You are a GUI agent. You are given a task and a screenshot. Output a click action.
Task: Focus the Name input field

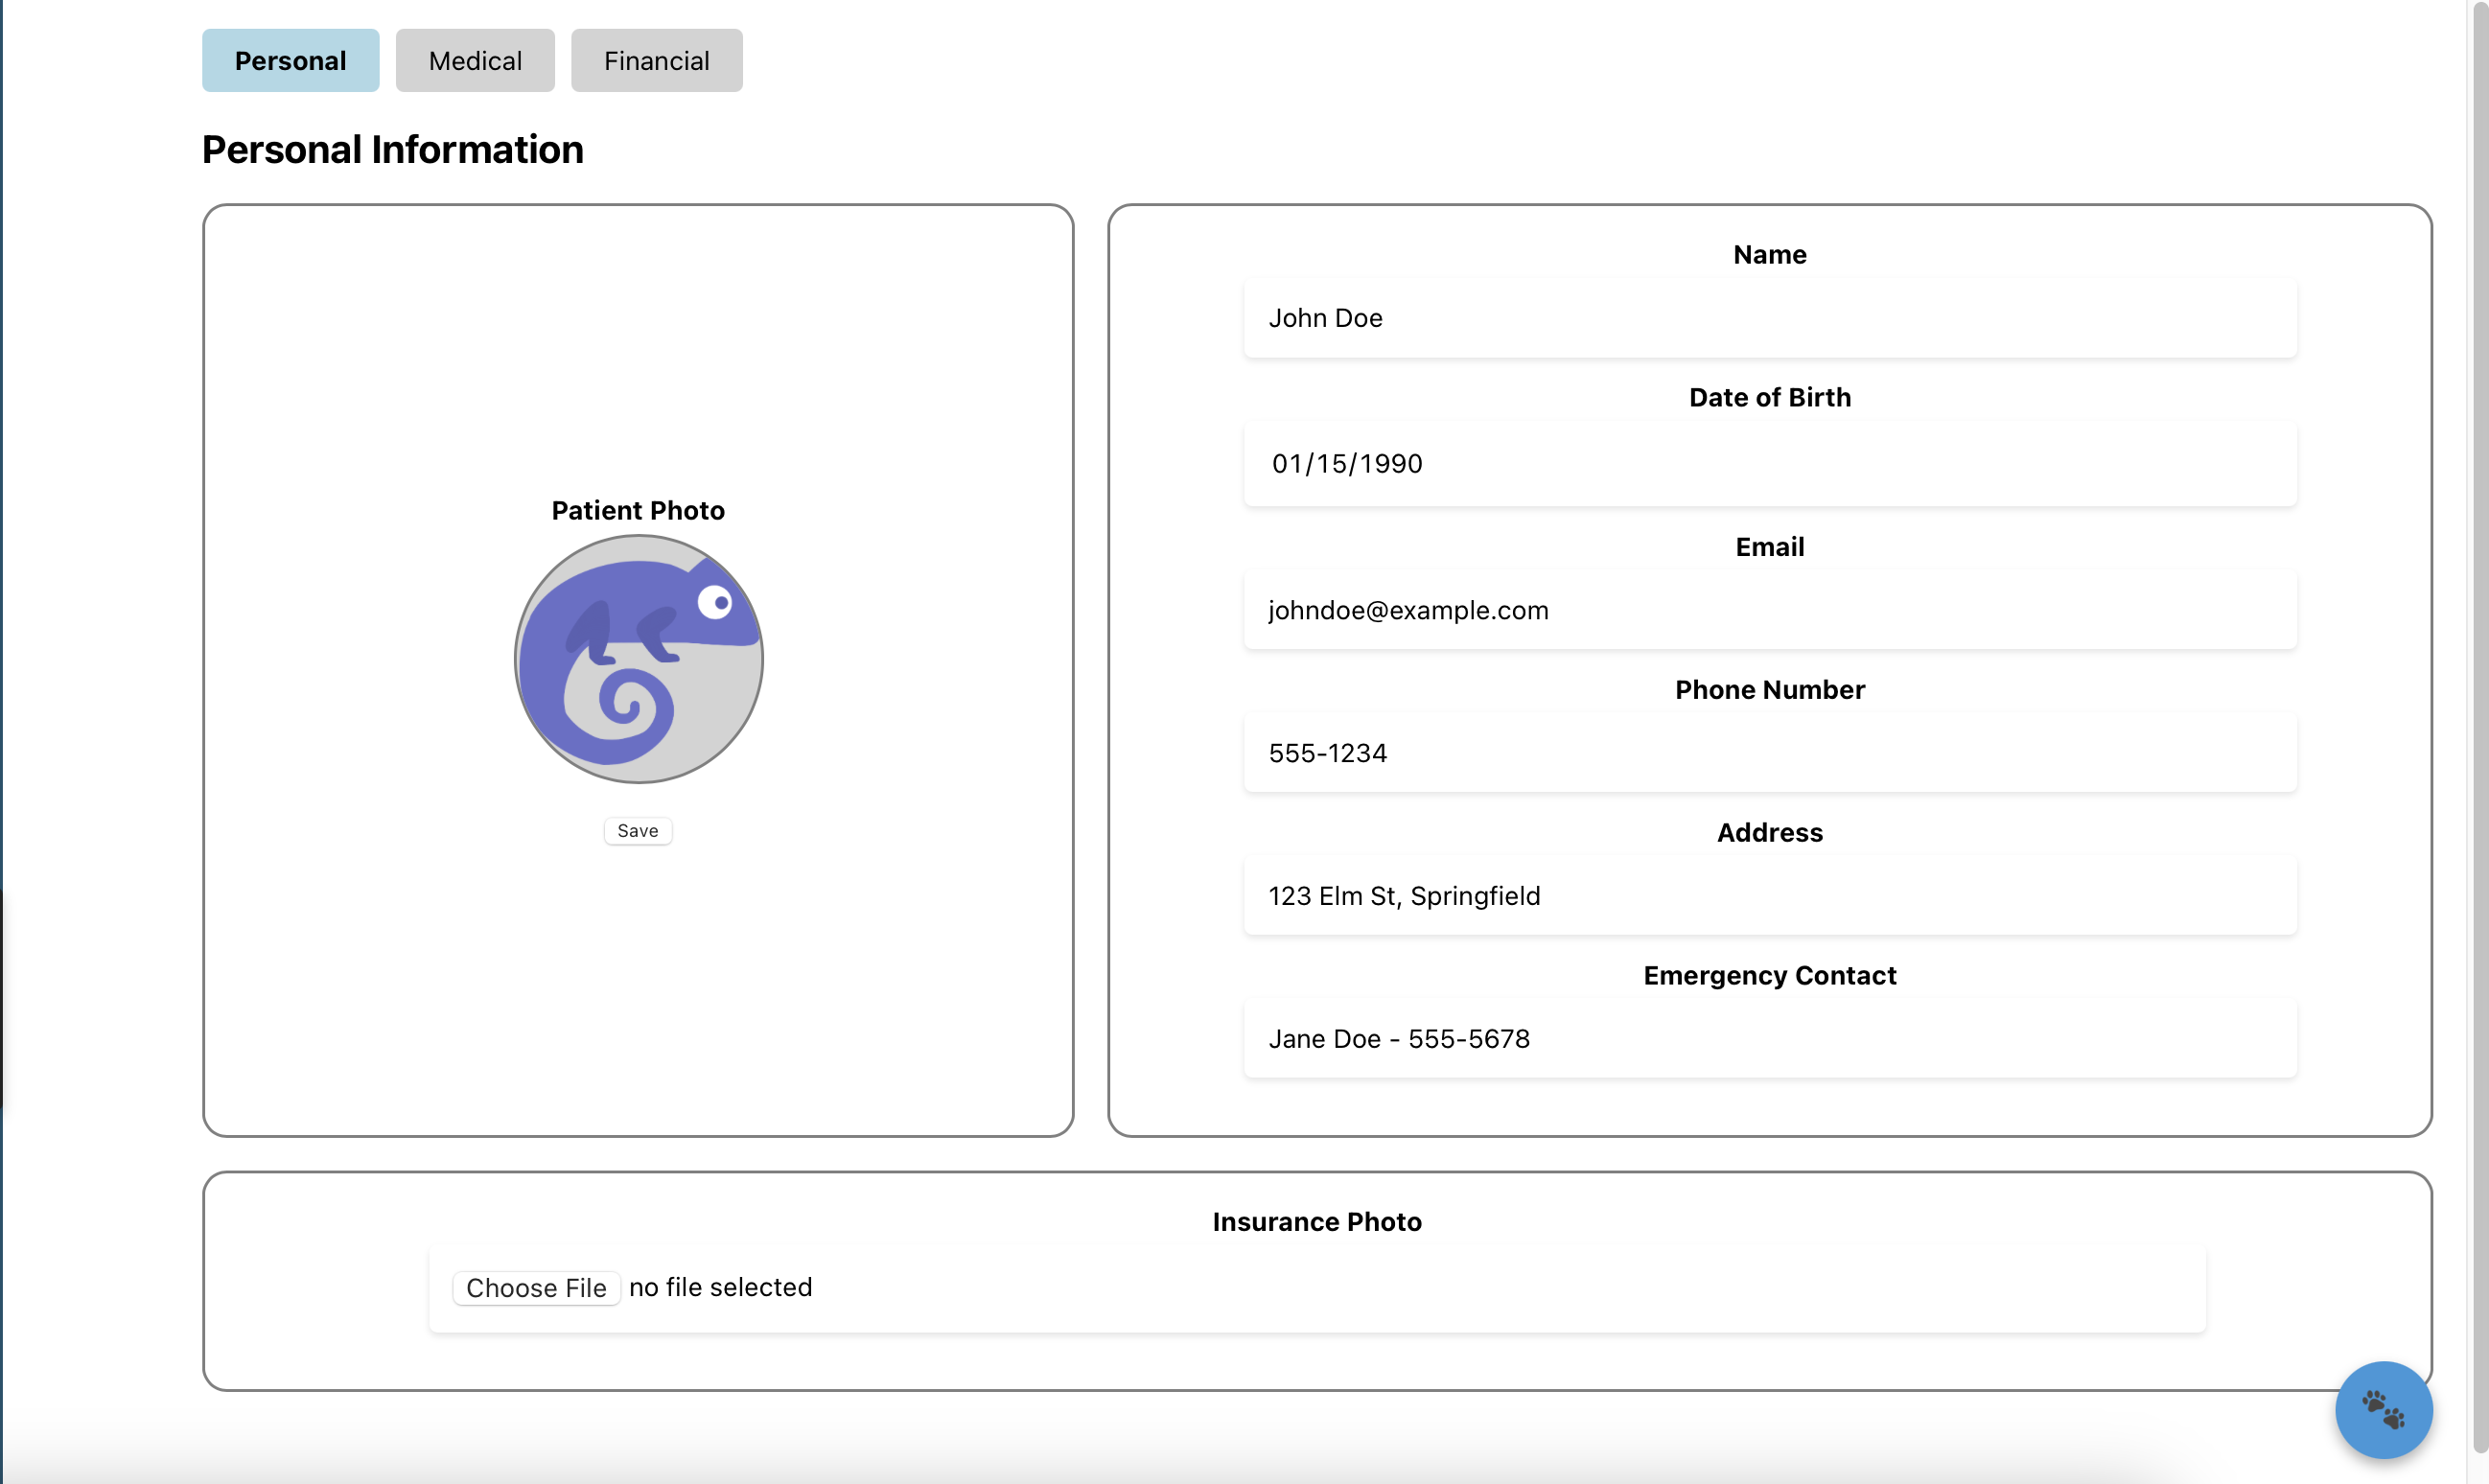click(x=1769, y=318)
